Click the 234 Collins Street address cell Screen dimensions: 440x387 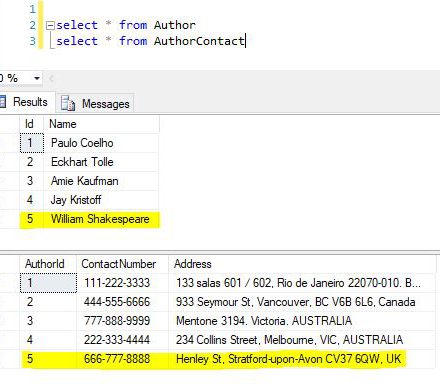pos(302,340)
